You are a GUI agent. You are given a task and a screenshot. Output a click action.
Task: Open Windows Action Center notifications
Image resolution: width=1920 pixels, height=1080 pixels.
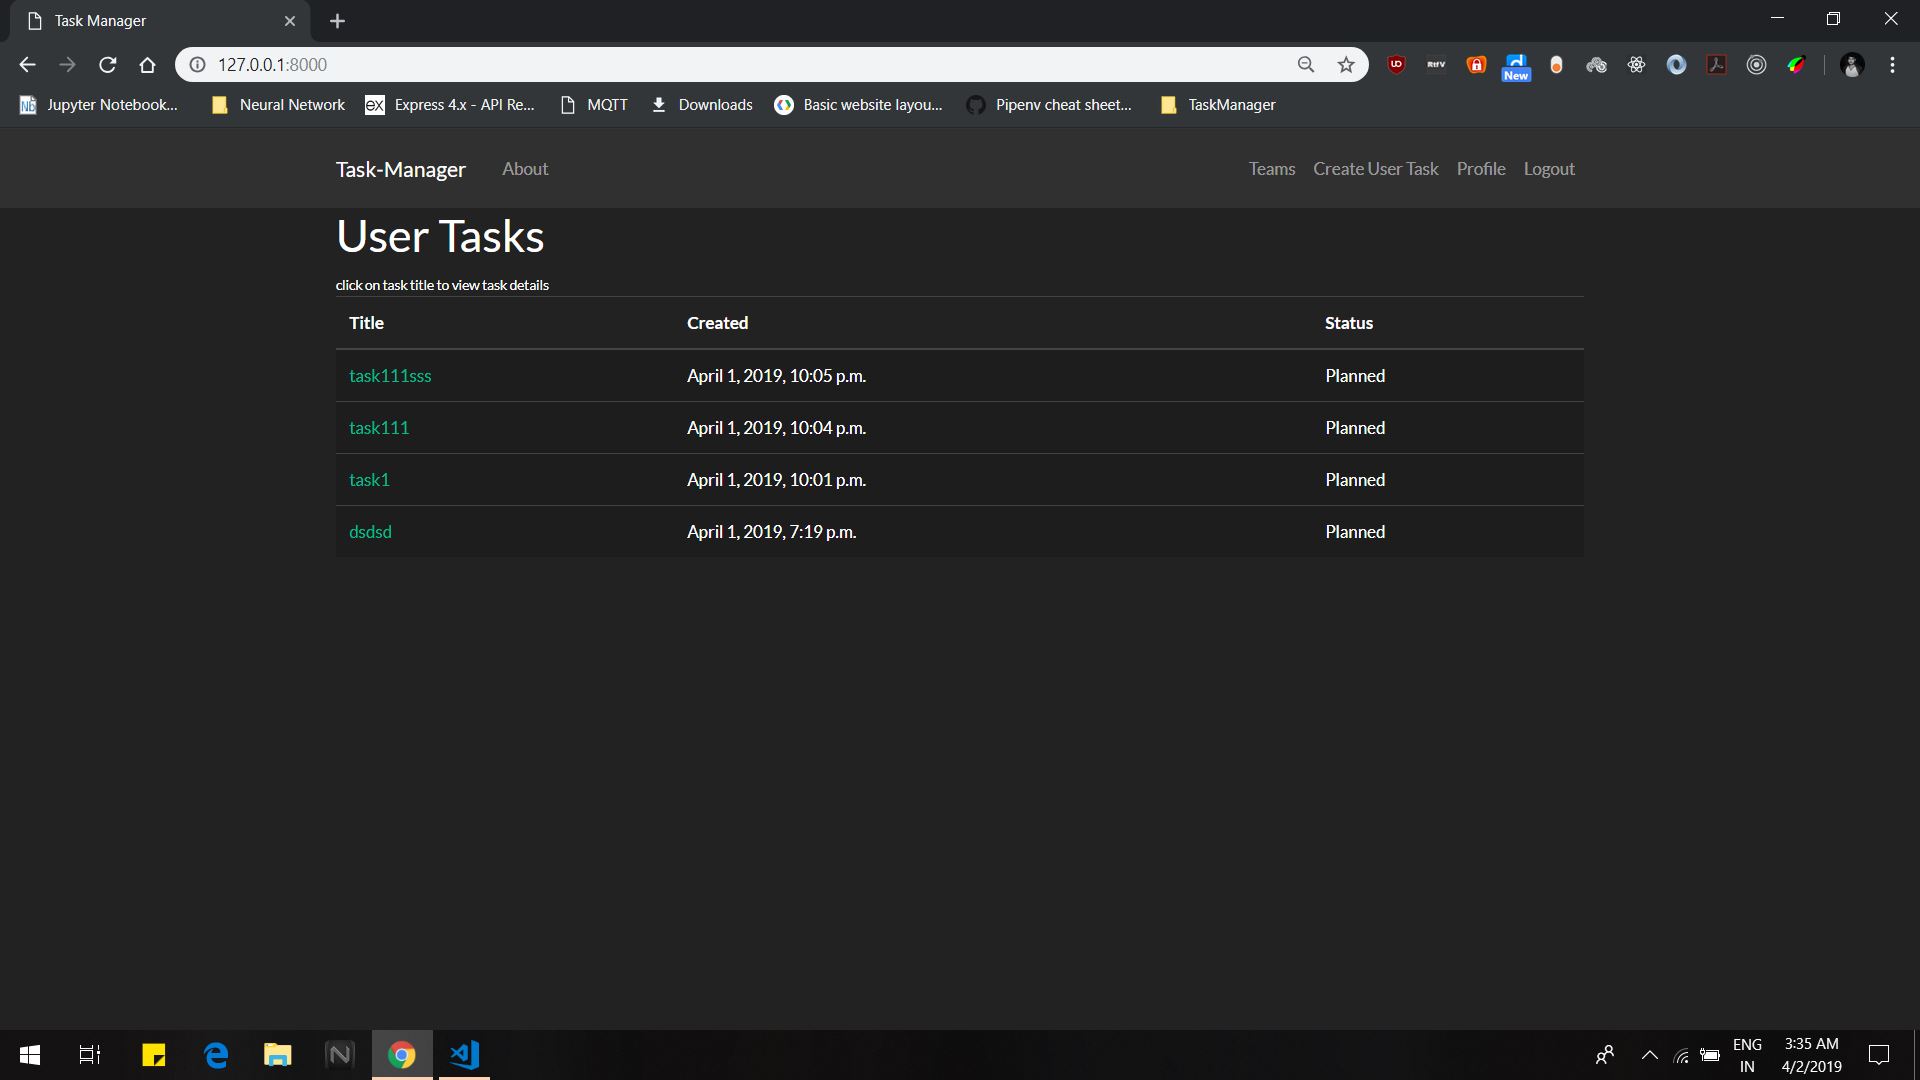(1879, 1054)
